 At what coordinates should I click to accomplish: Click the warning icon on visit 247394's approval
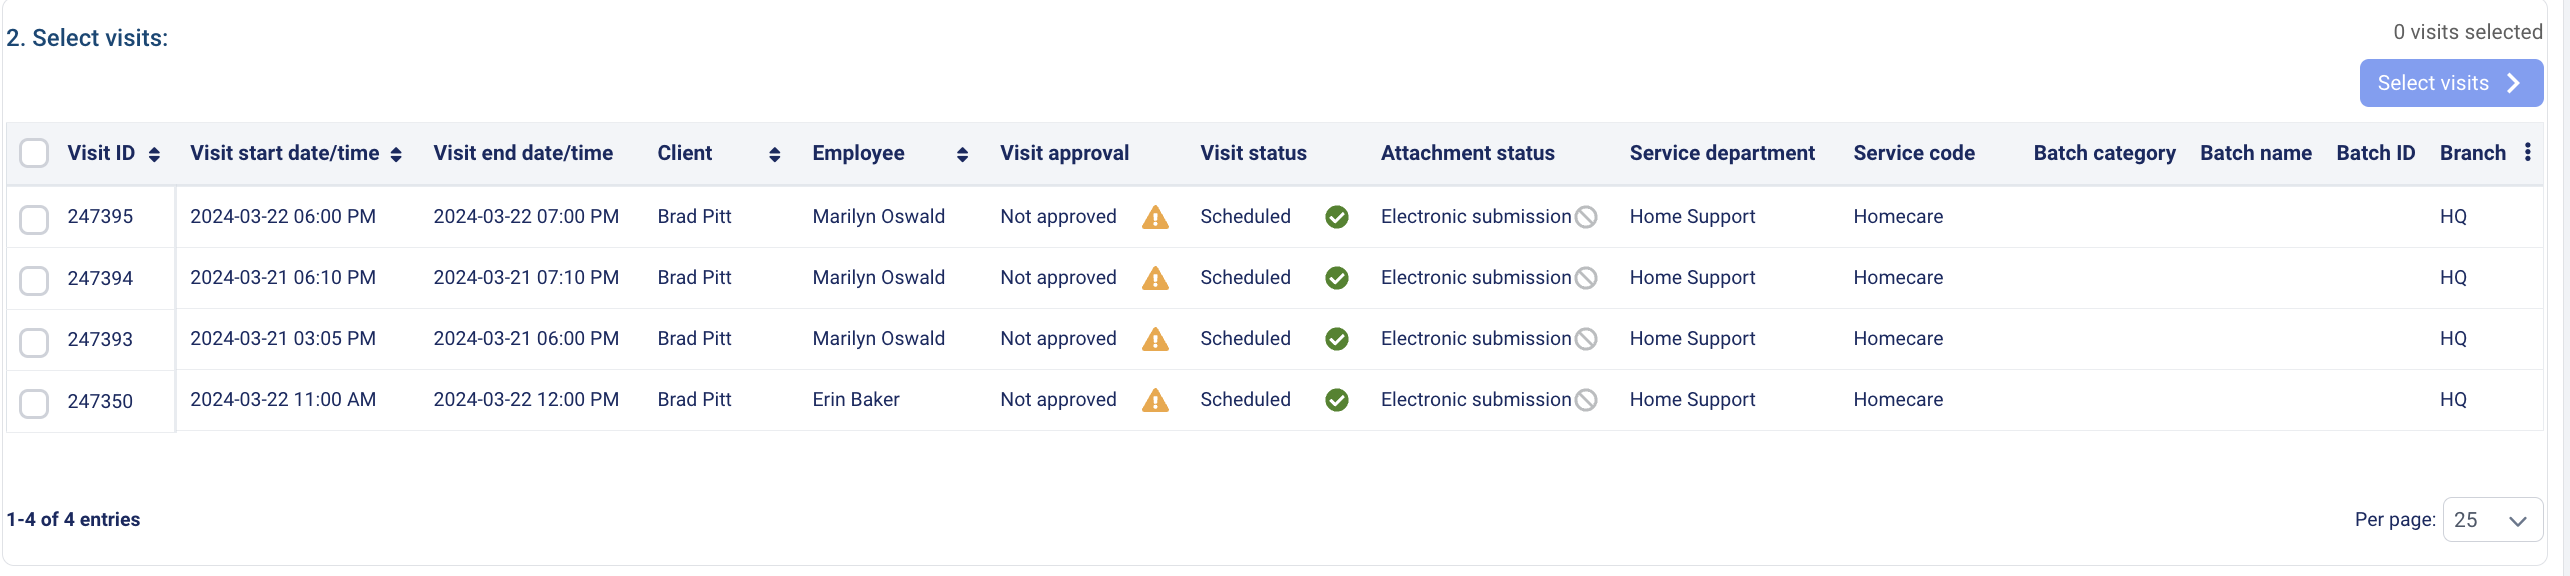click(1156, 278)
